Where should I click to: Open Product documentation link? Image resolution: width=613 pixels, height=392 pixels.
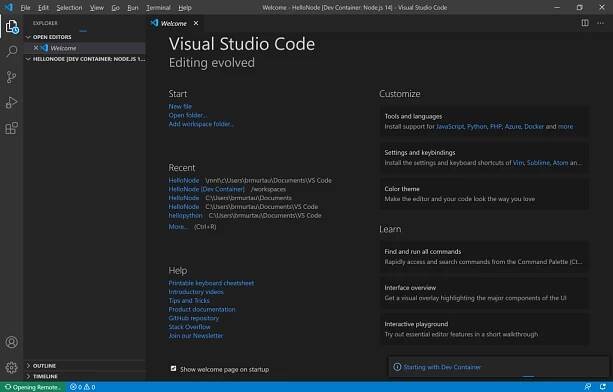202,309
